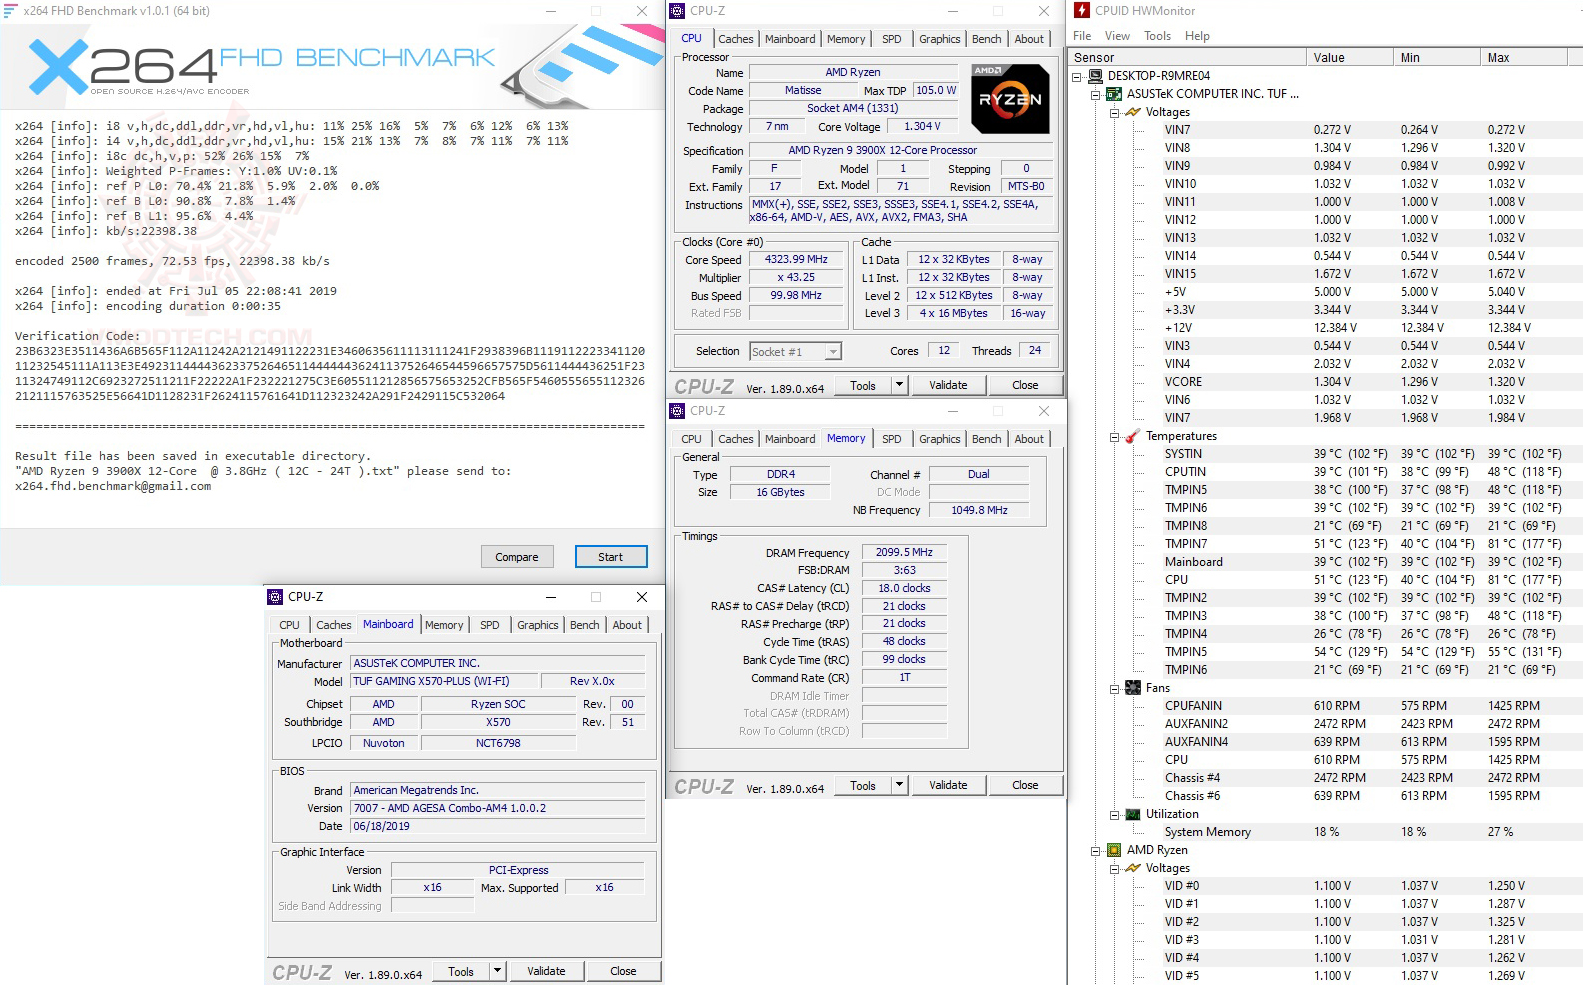Open Bench tab in top CPU-Z window
The height and width of the screenshot is (985, 1583).
coord(987,39)
